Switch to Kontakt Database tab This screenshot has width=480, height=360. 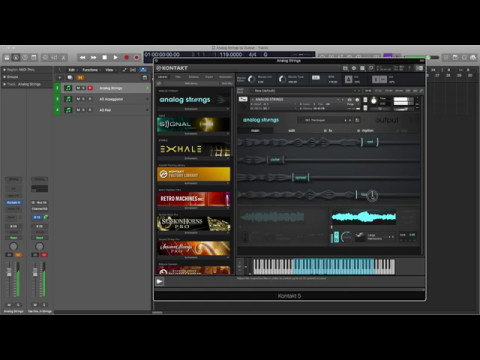[193, 77]
